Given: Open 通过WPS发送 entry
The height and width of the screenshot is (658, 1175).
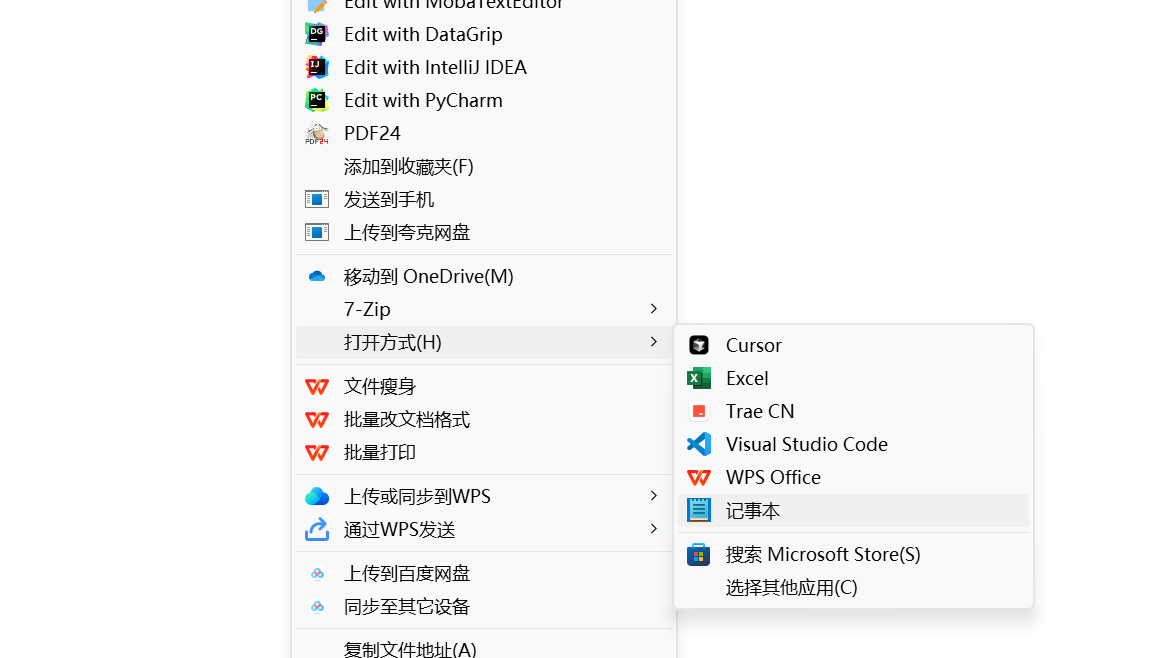Looking at the screenshot, I should (x=483, y=529).
